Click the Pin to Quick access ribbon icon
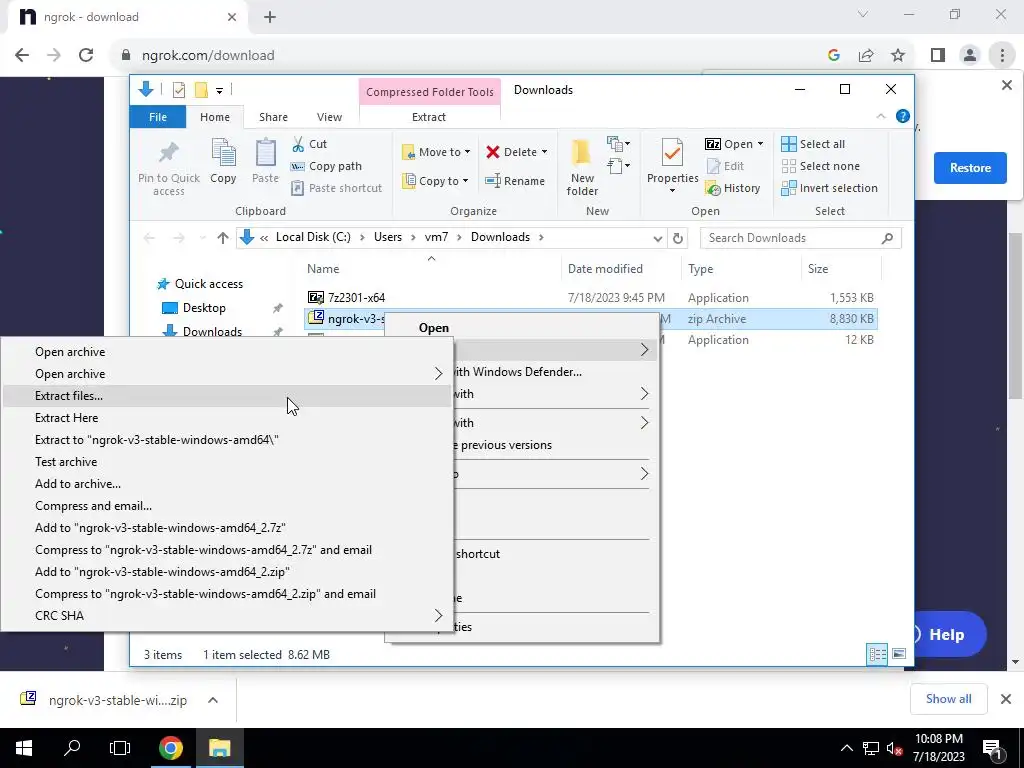Viewport: 1024px width, 768px height. 168,168
